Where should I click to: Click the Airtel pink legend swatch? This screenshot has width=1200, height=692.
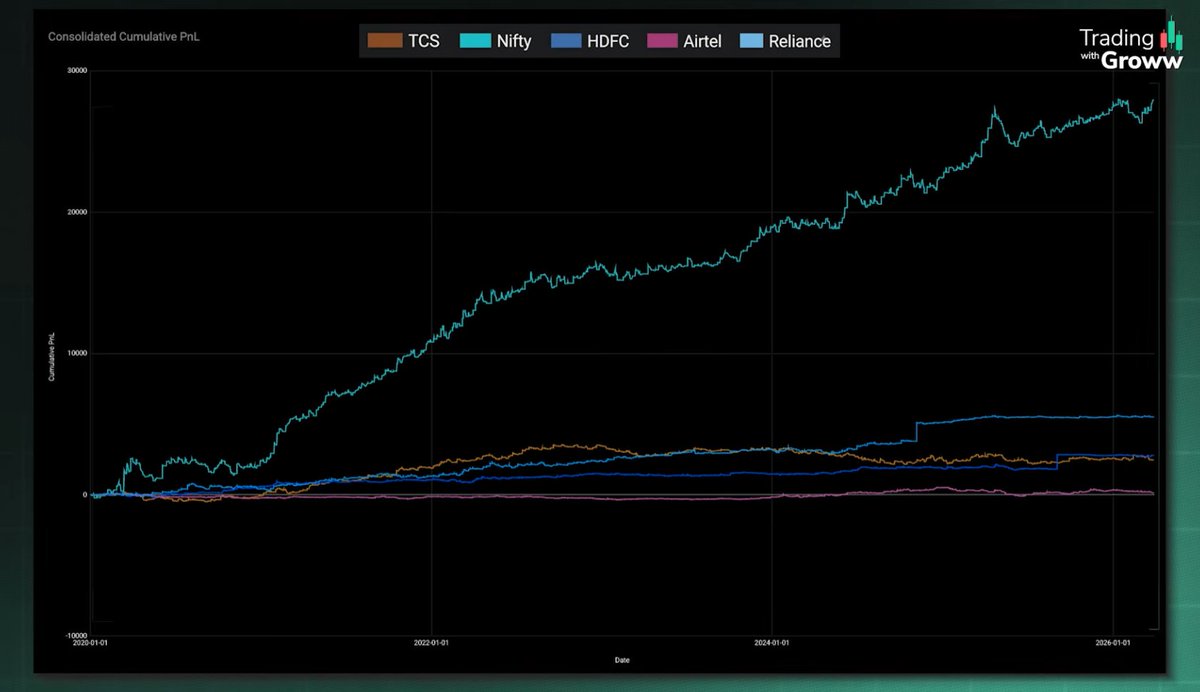point(661,41)
